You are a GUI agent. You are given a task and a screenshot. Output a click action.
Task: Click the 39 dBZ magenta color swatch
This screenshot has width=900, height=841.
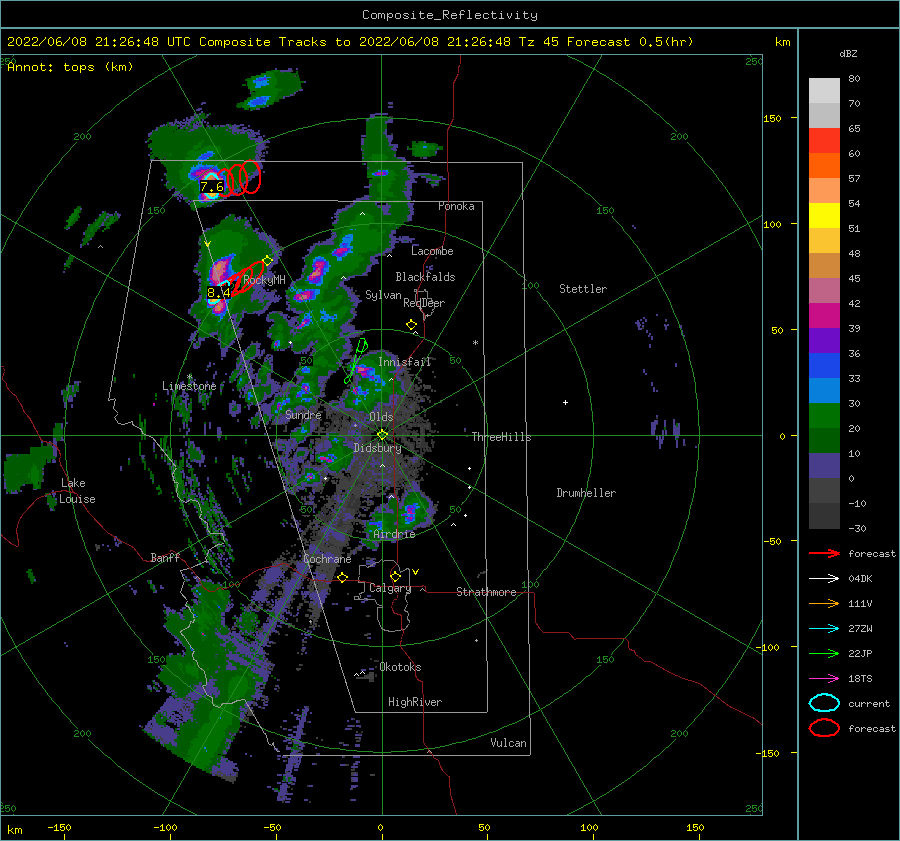pos(824,316)
